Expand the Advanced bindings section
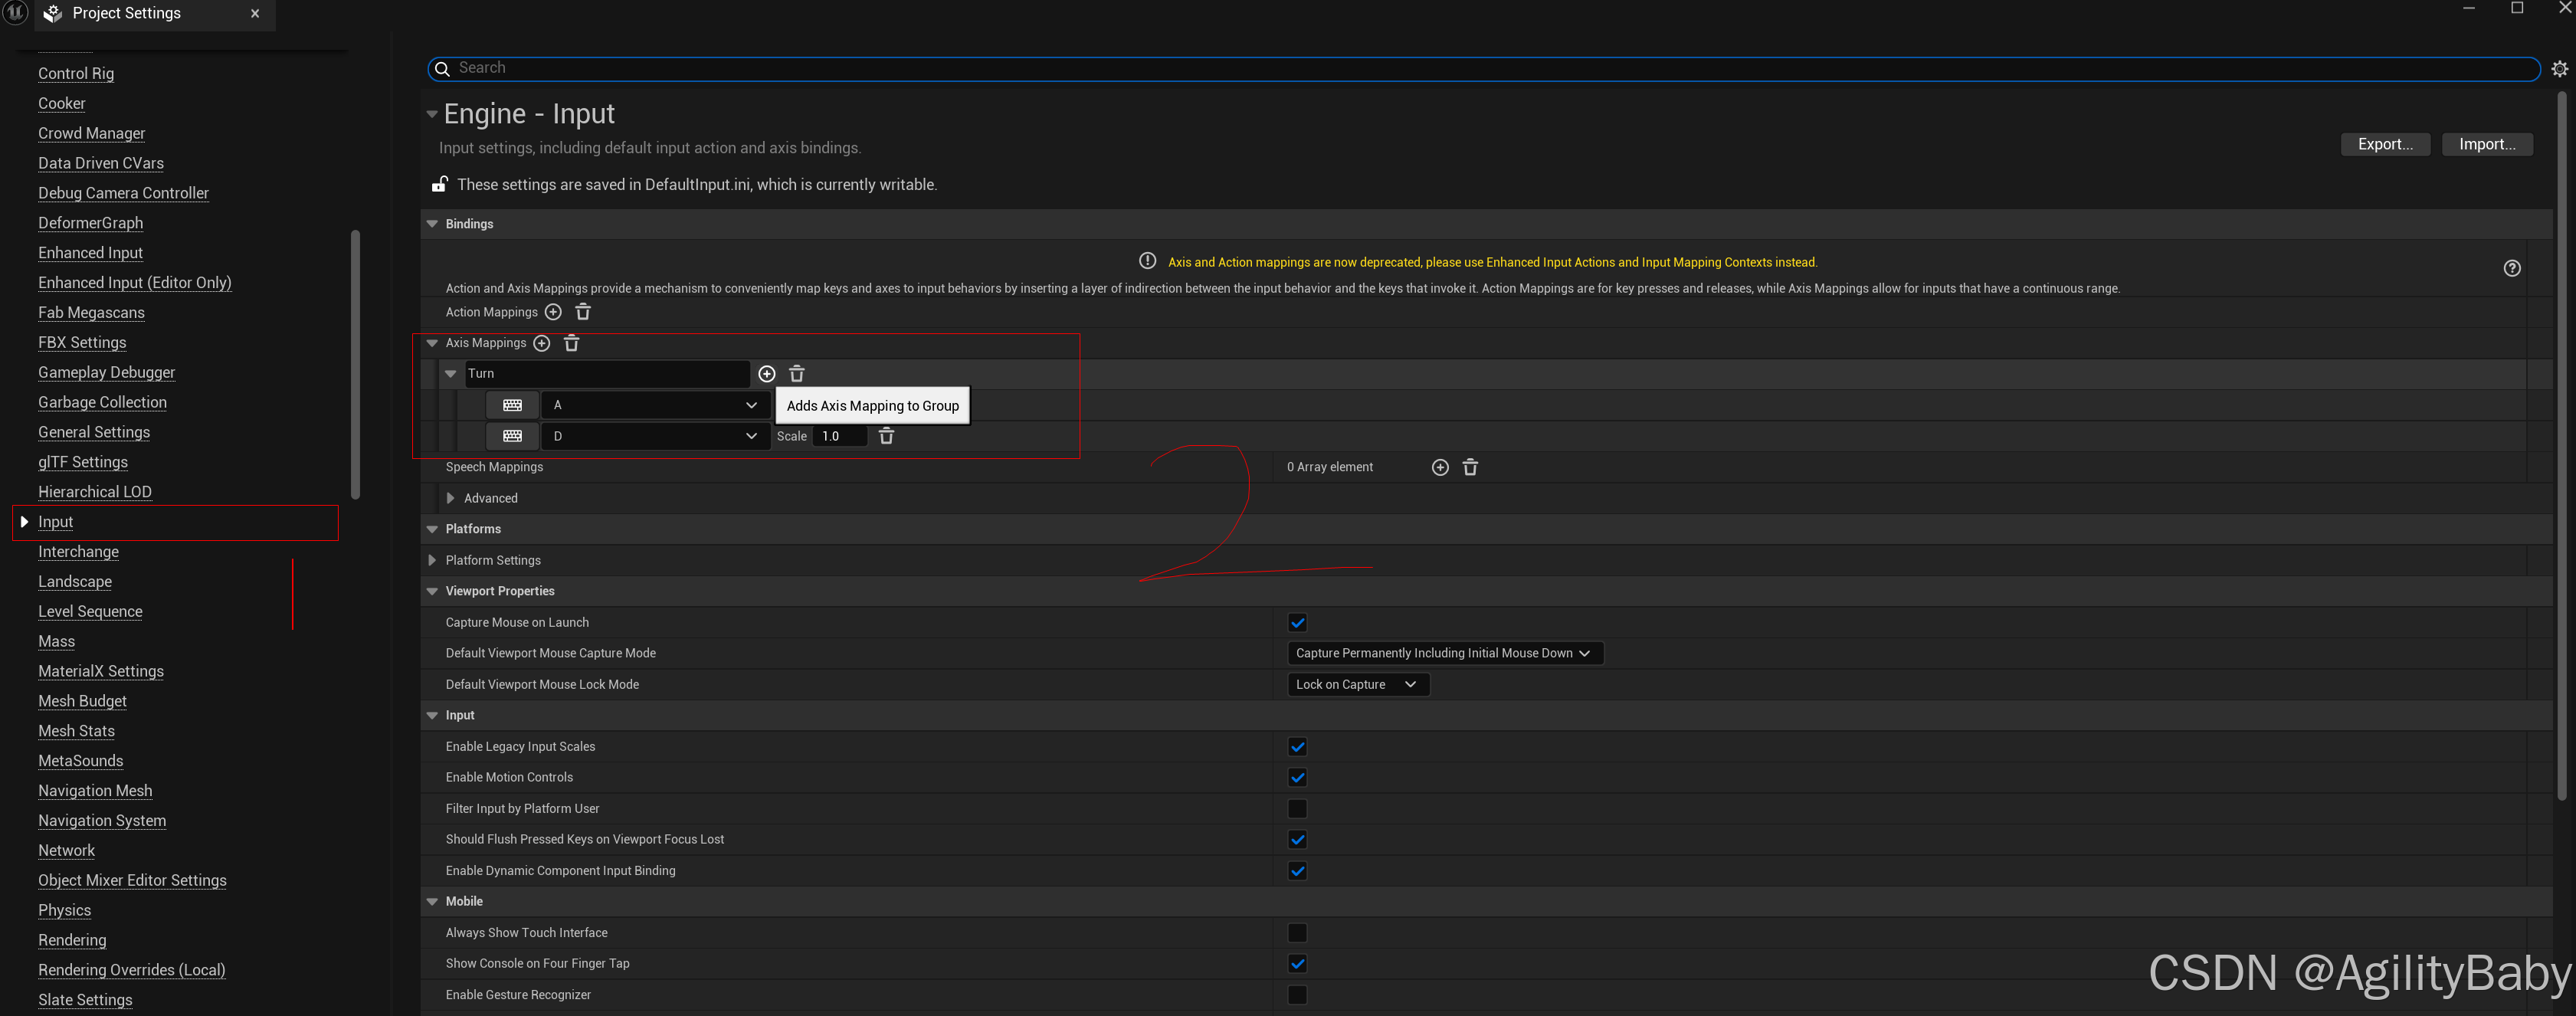This screenshot has width=2576, height=1016. (x=451, y=498)
